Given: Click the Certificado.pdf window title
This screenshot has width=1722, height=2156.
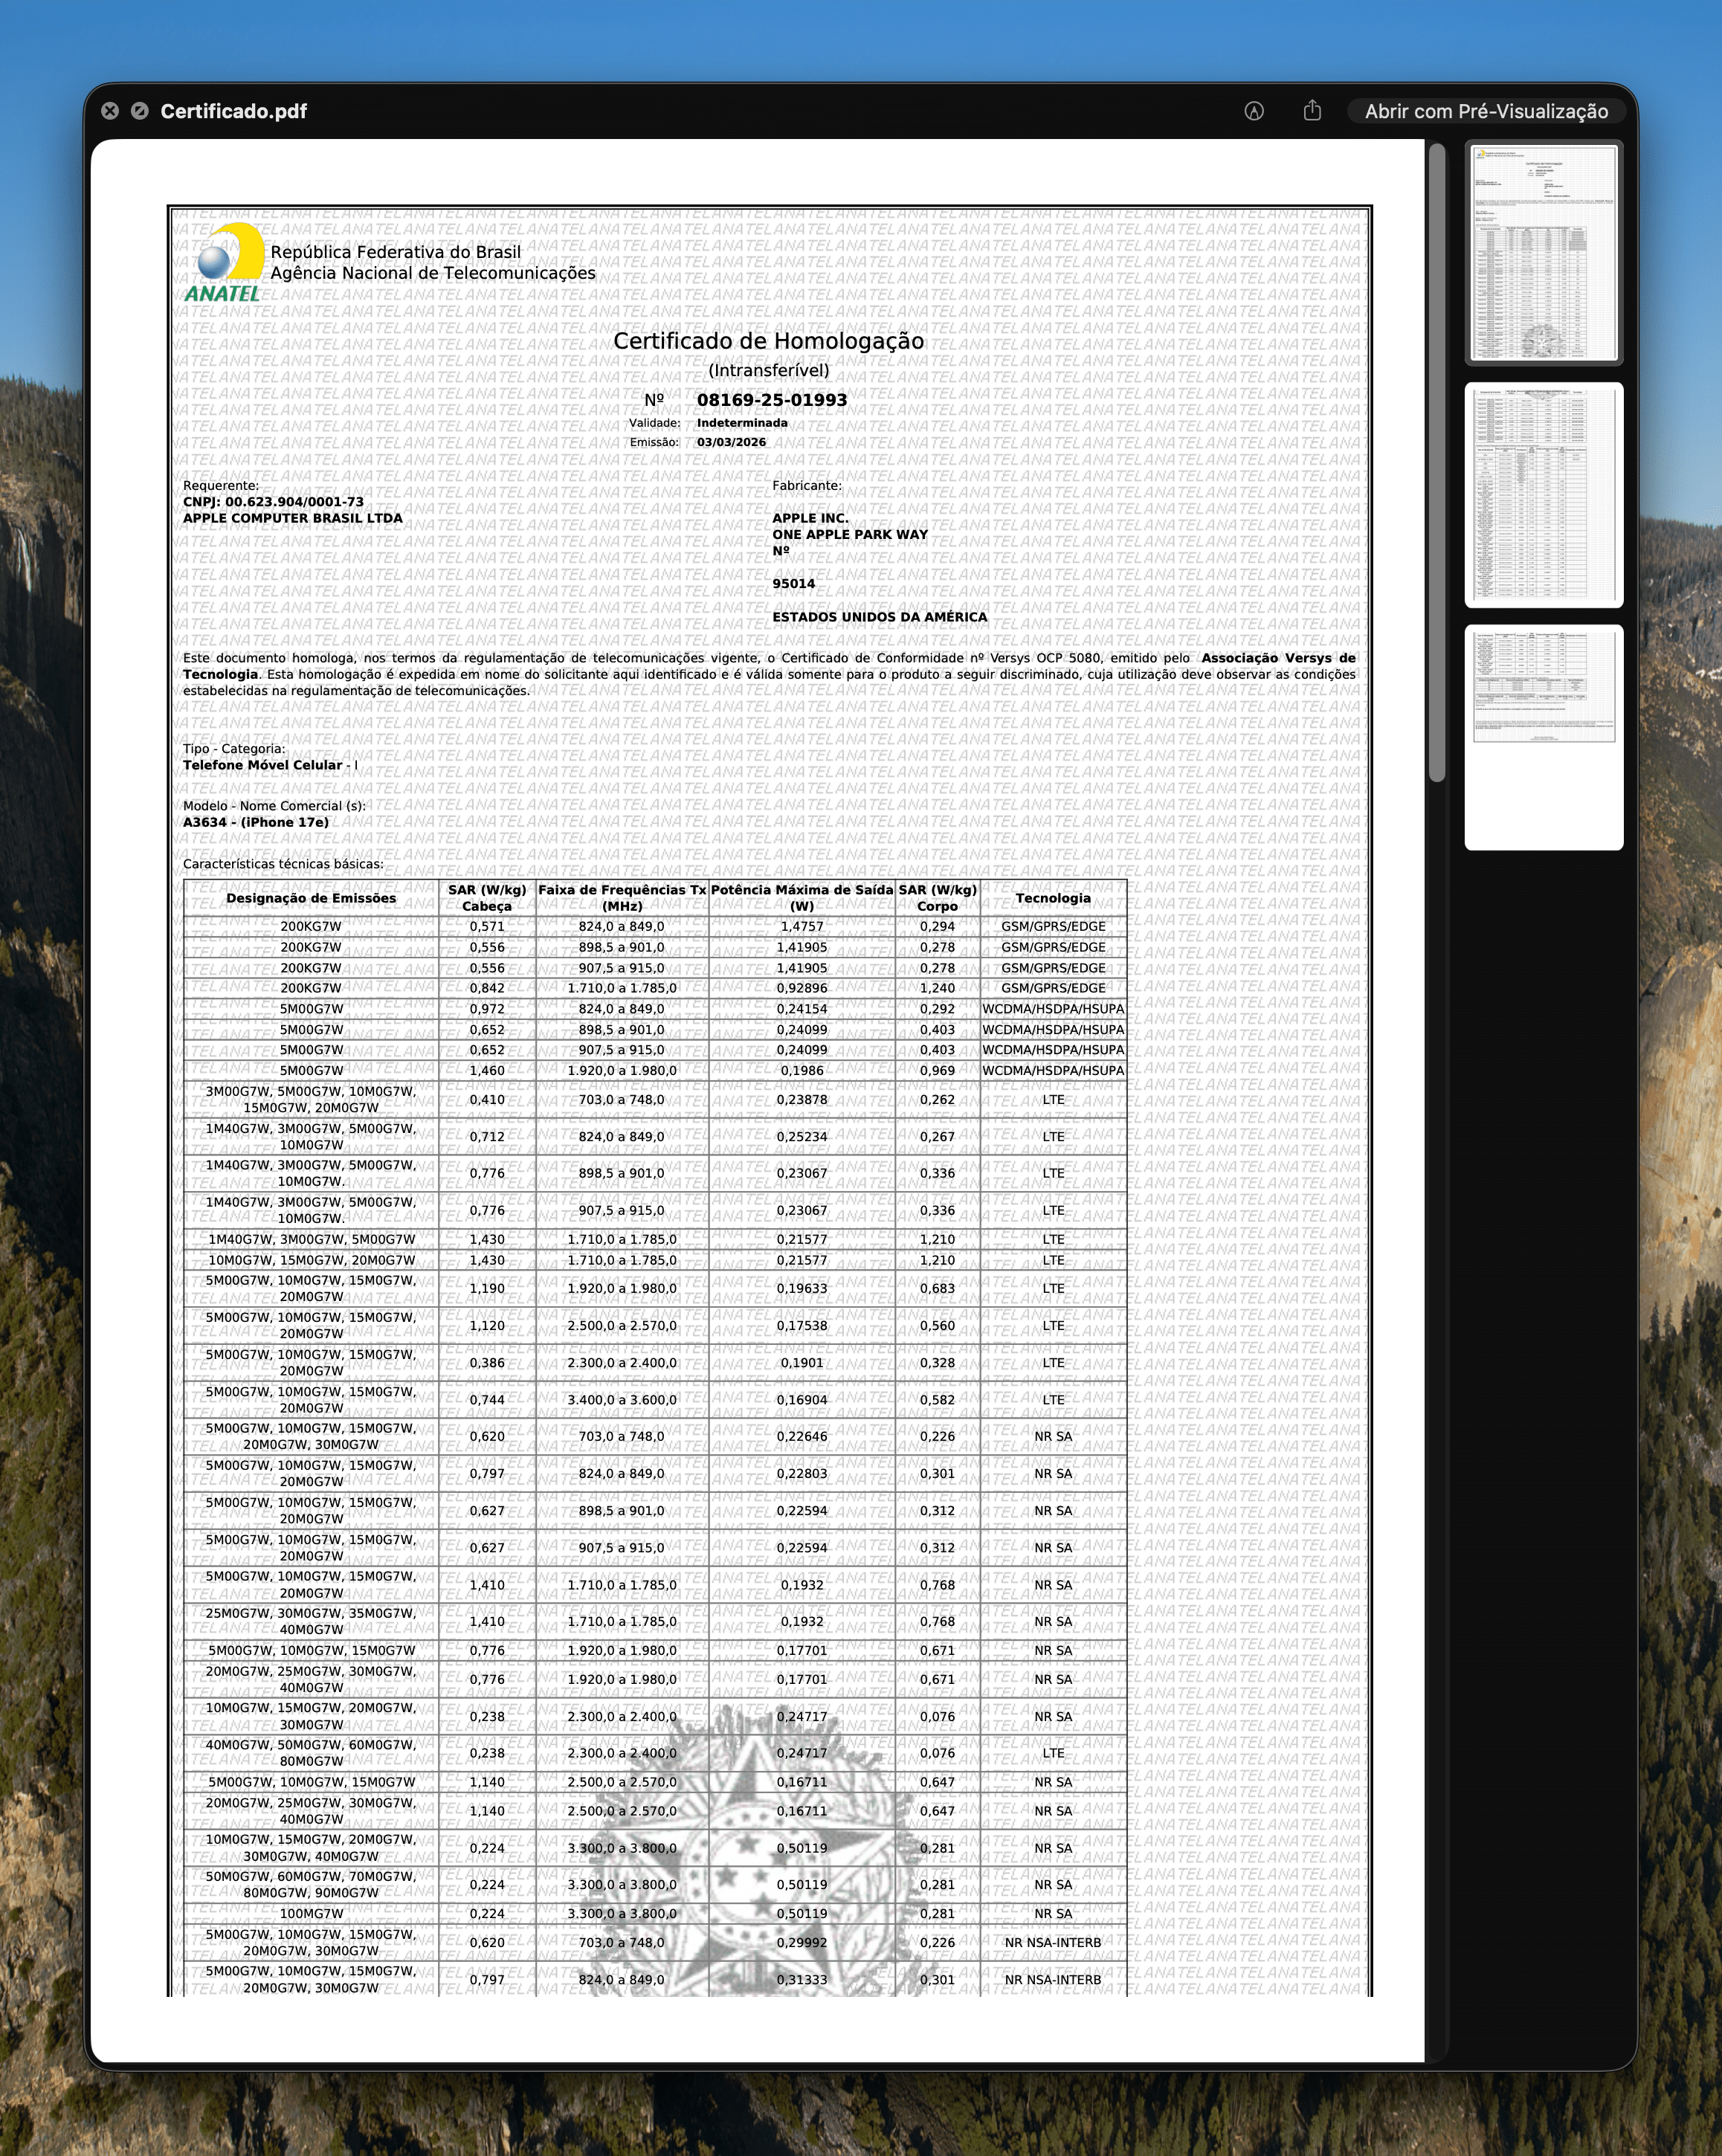Looking at the screenshot, I should [x=233, y=111].
